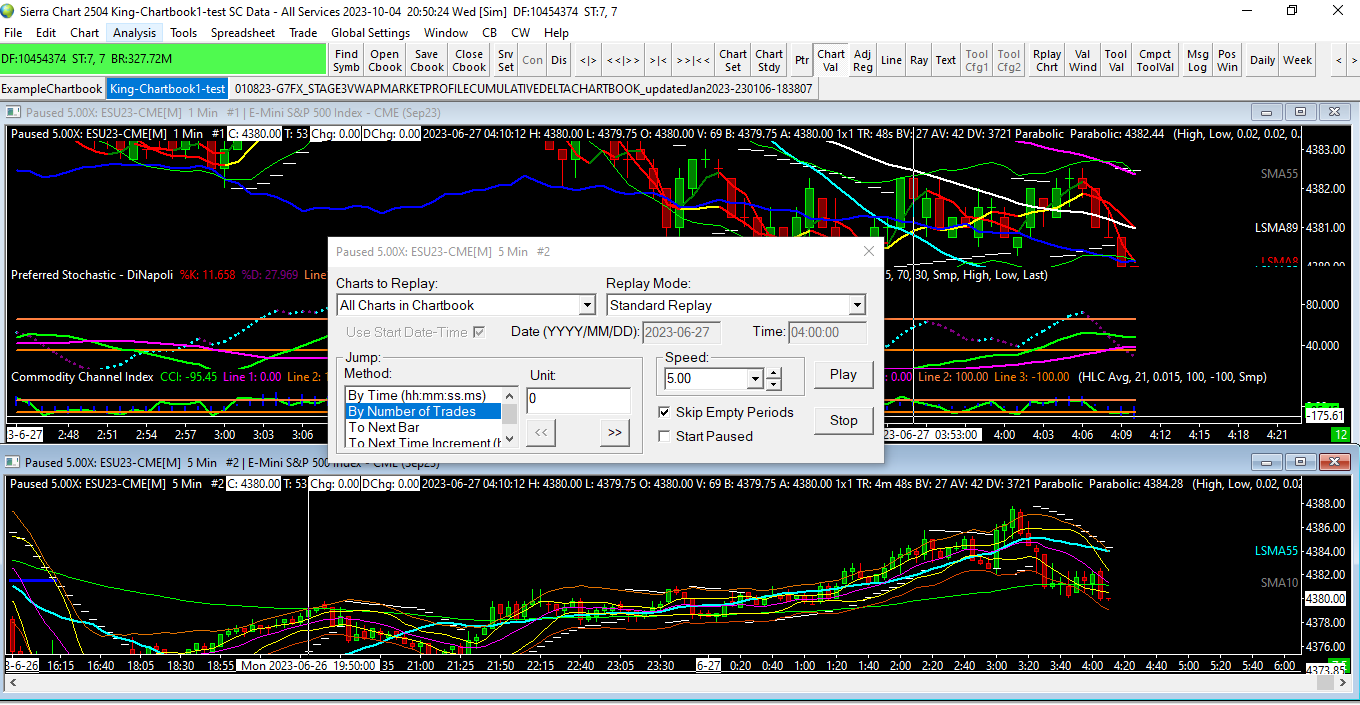The width and height of the screenshot is (1360, 705).
Task: Switch to the King-Chartbook1-test tab
Action: pyautogui.click(x=168, y=88)
